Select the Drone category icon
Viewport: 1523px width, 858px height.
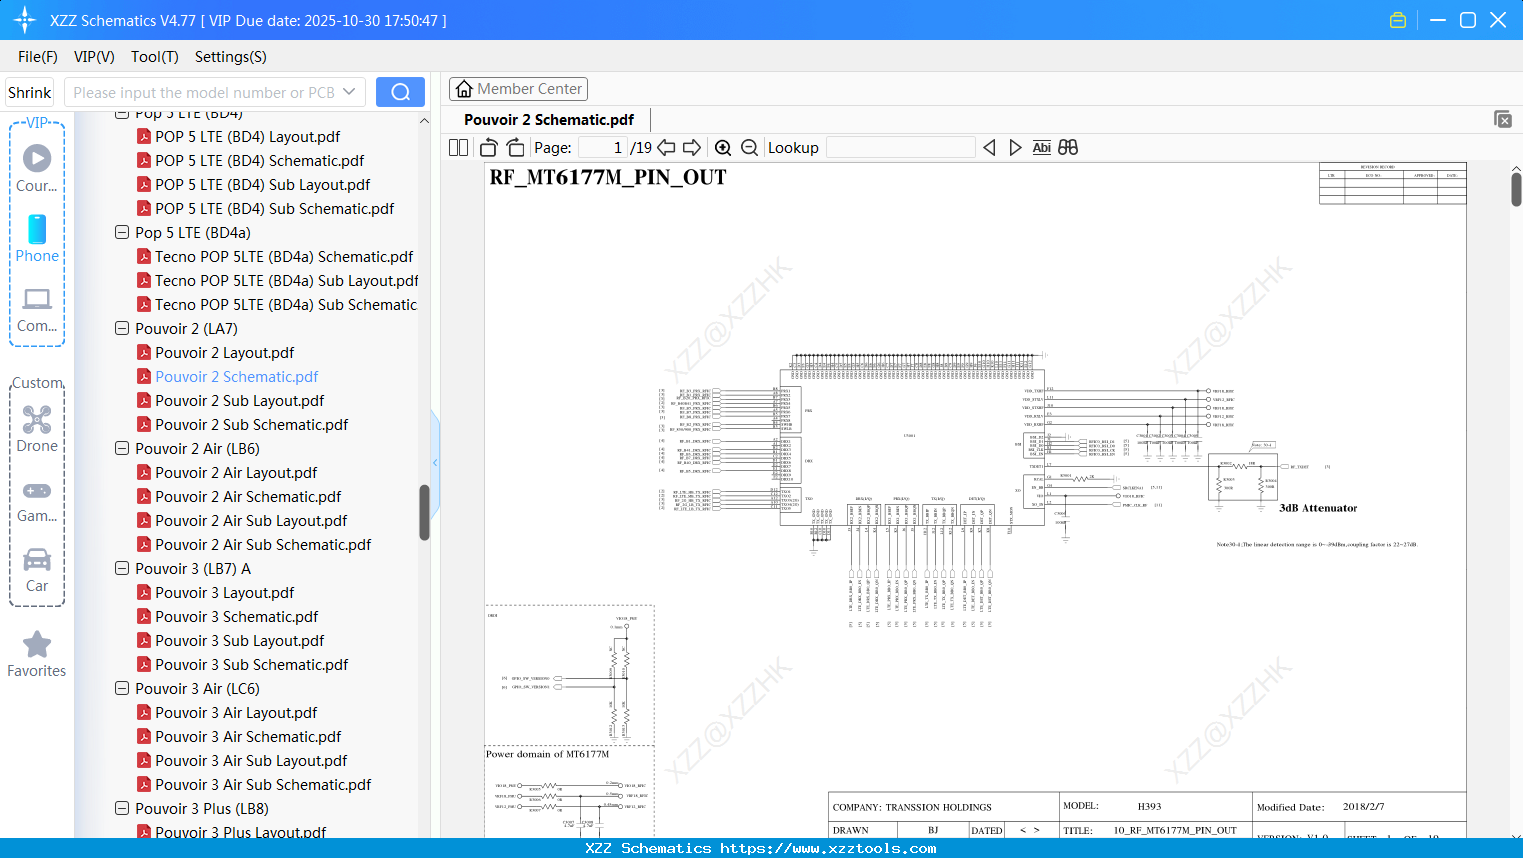37,420
